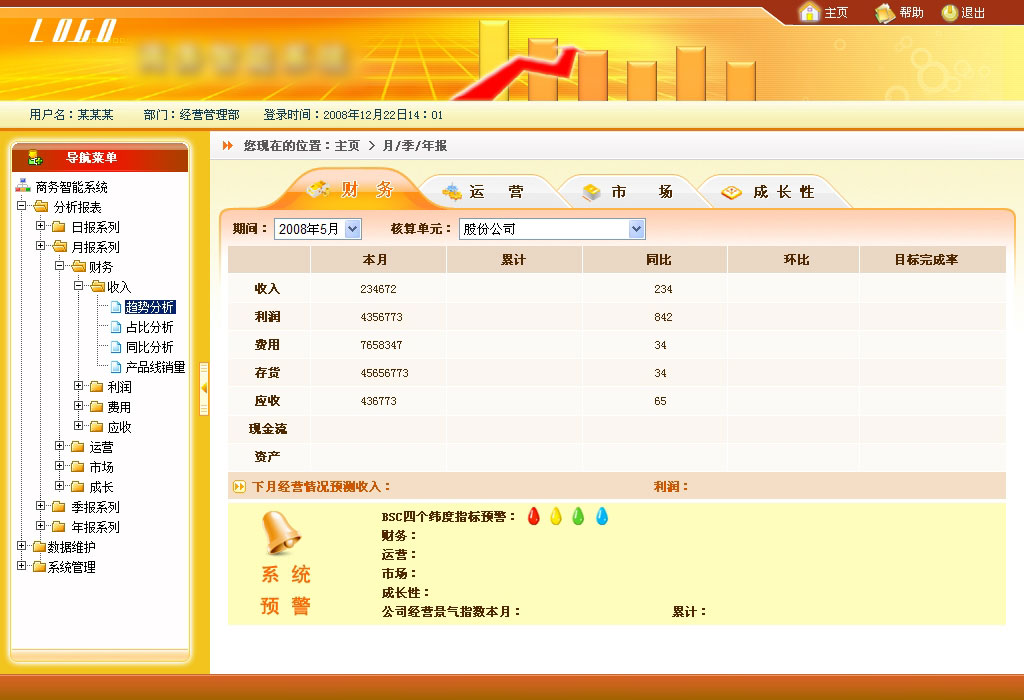
Task: Click the arrow icon before 下月经营情况预测收入
Action: click(239, 486)
